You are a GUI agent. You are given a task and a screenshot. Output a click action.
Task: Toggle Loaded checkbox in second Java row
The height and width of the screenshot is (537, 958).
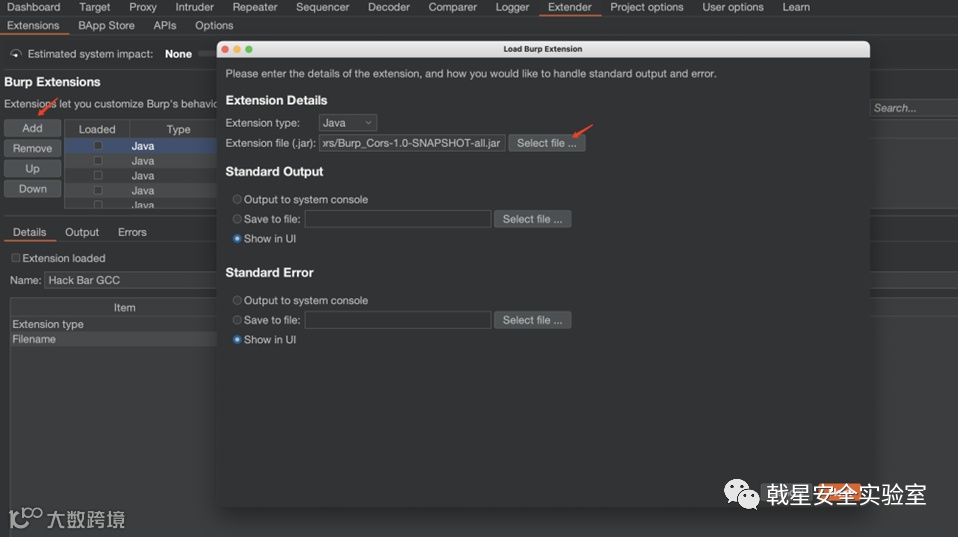pyautogui.click(x=98, y=161)
